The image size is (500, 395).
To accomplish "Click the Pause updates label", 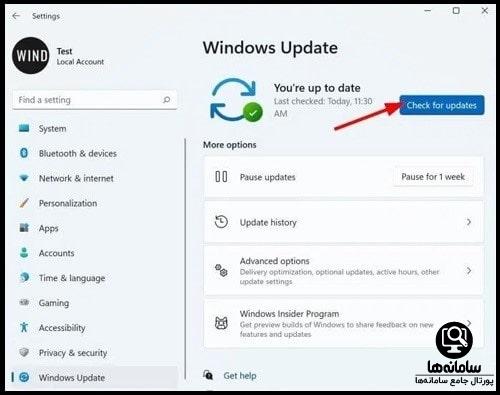I will pyautogui.click(x=268, y=177).
